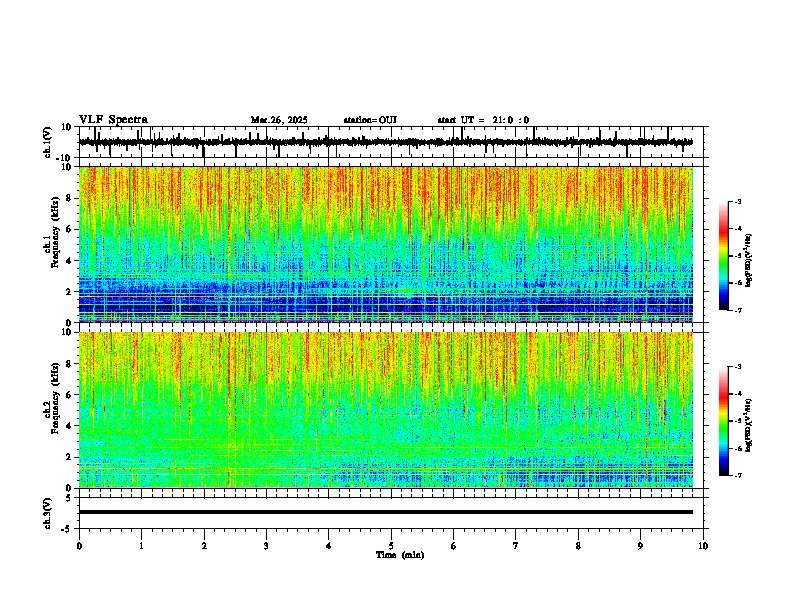Click the ch.1 "Frequency (kHz)" axis label
Viewport: 792px width, 612px height.
coord(56,232)
